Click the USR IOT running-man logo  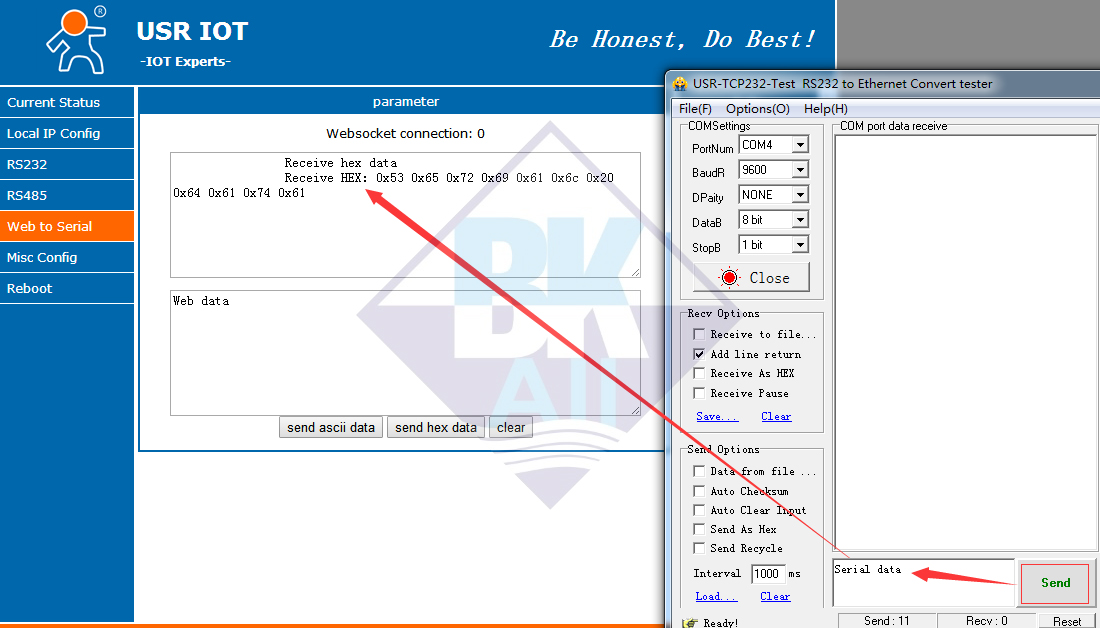pyautogui.click(x=76, y=39)
